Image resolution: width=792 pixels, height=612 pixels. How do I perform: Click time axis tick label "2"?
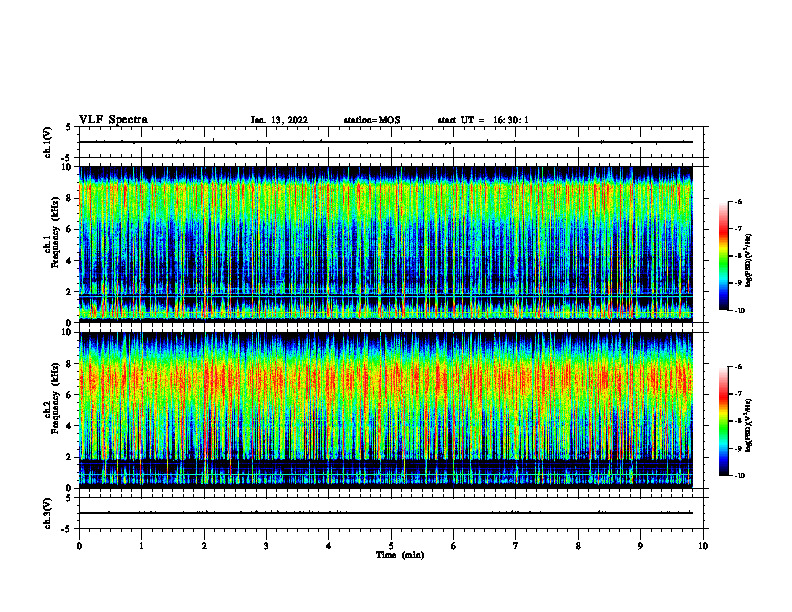coord(204,546)
